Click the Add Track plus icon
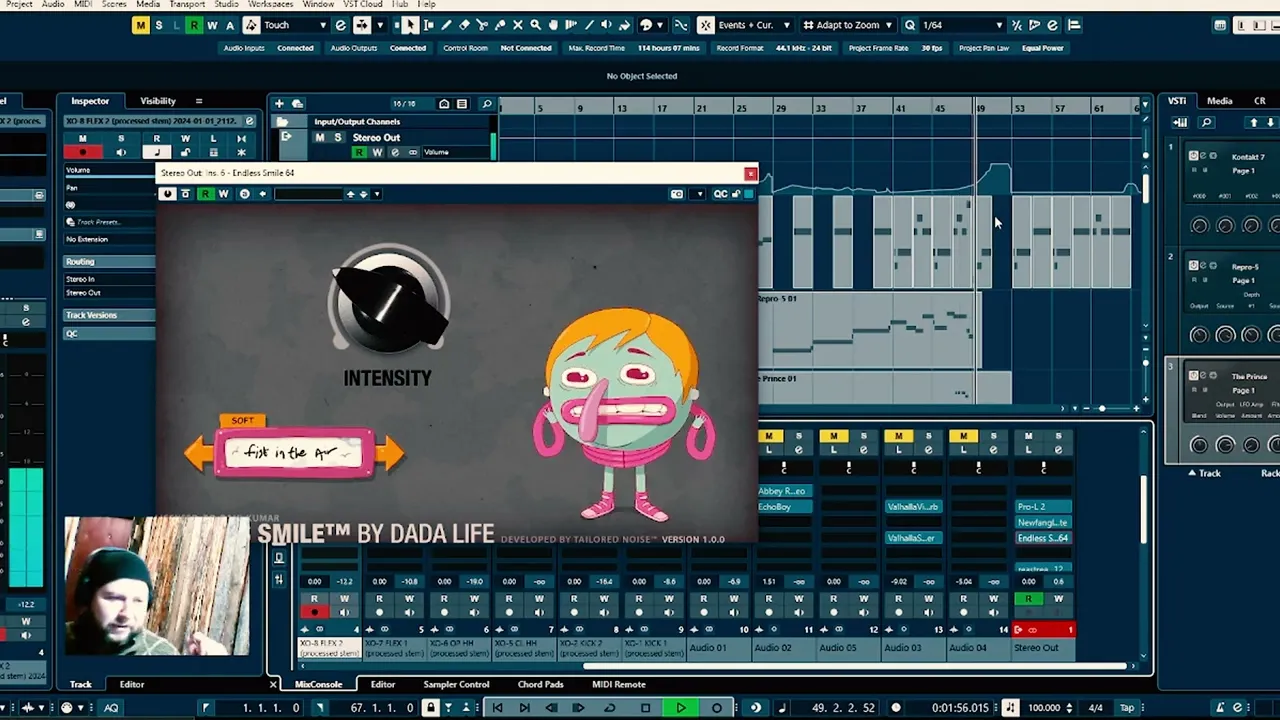The height and width of the screenshot is (720, 1280). tap(279, 104)
